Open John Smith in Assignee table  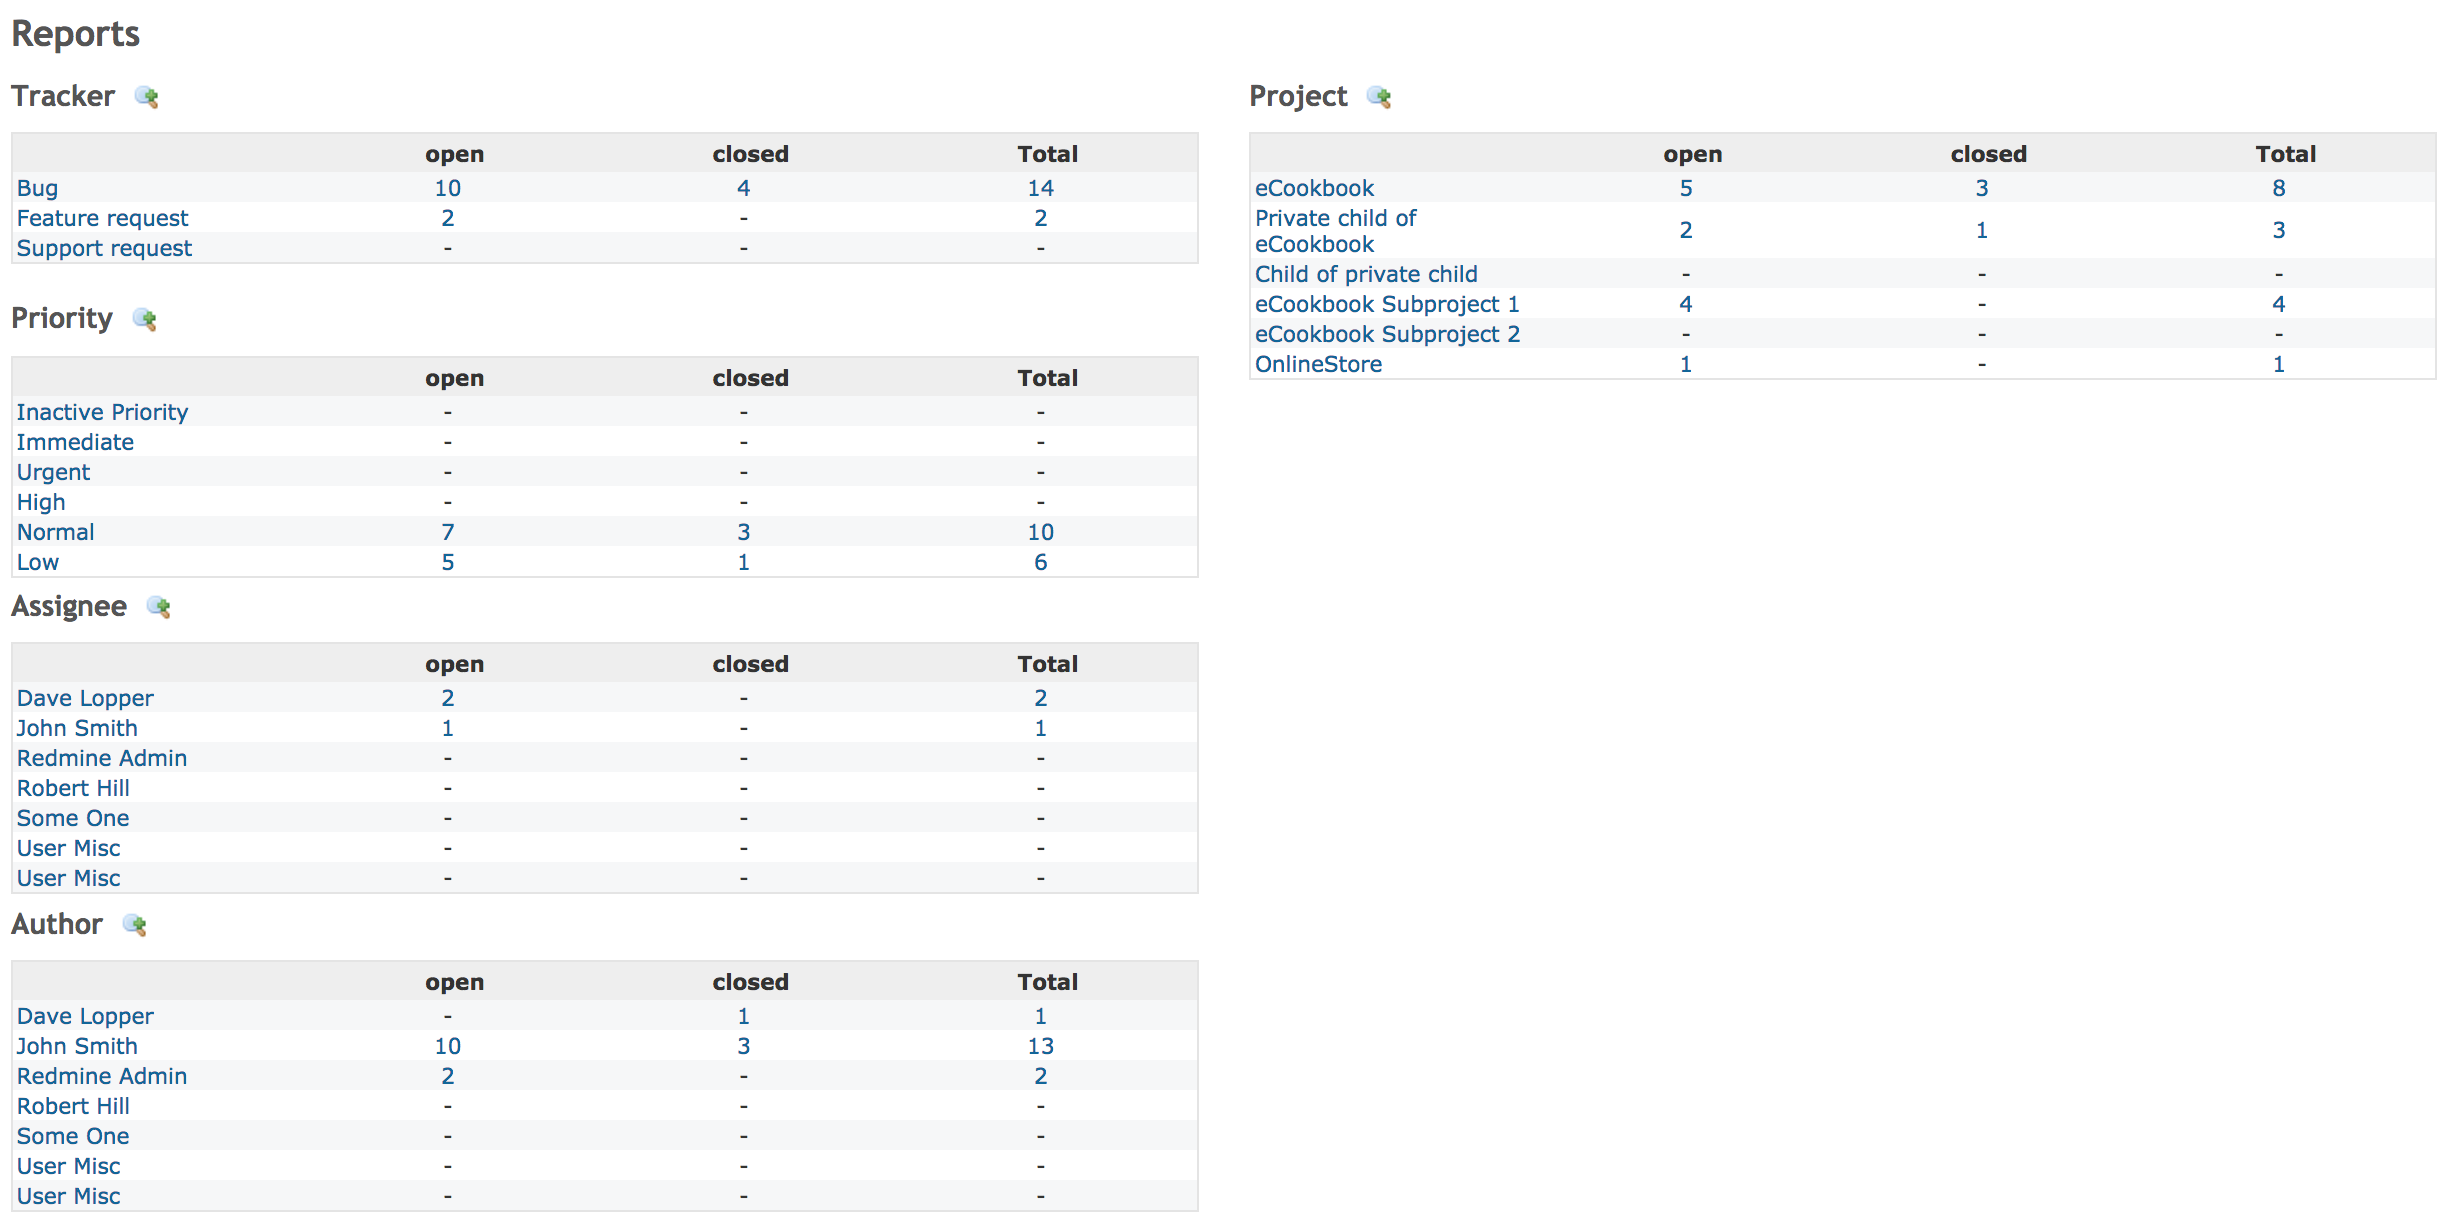pos(77,728)
